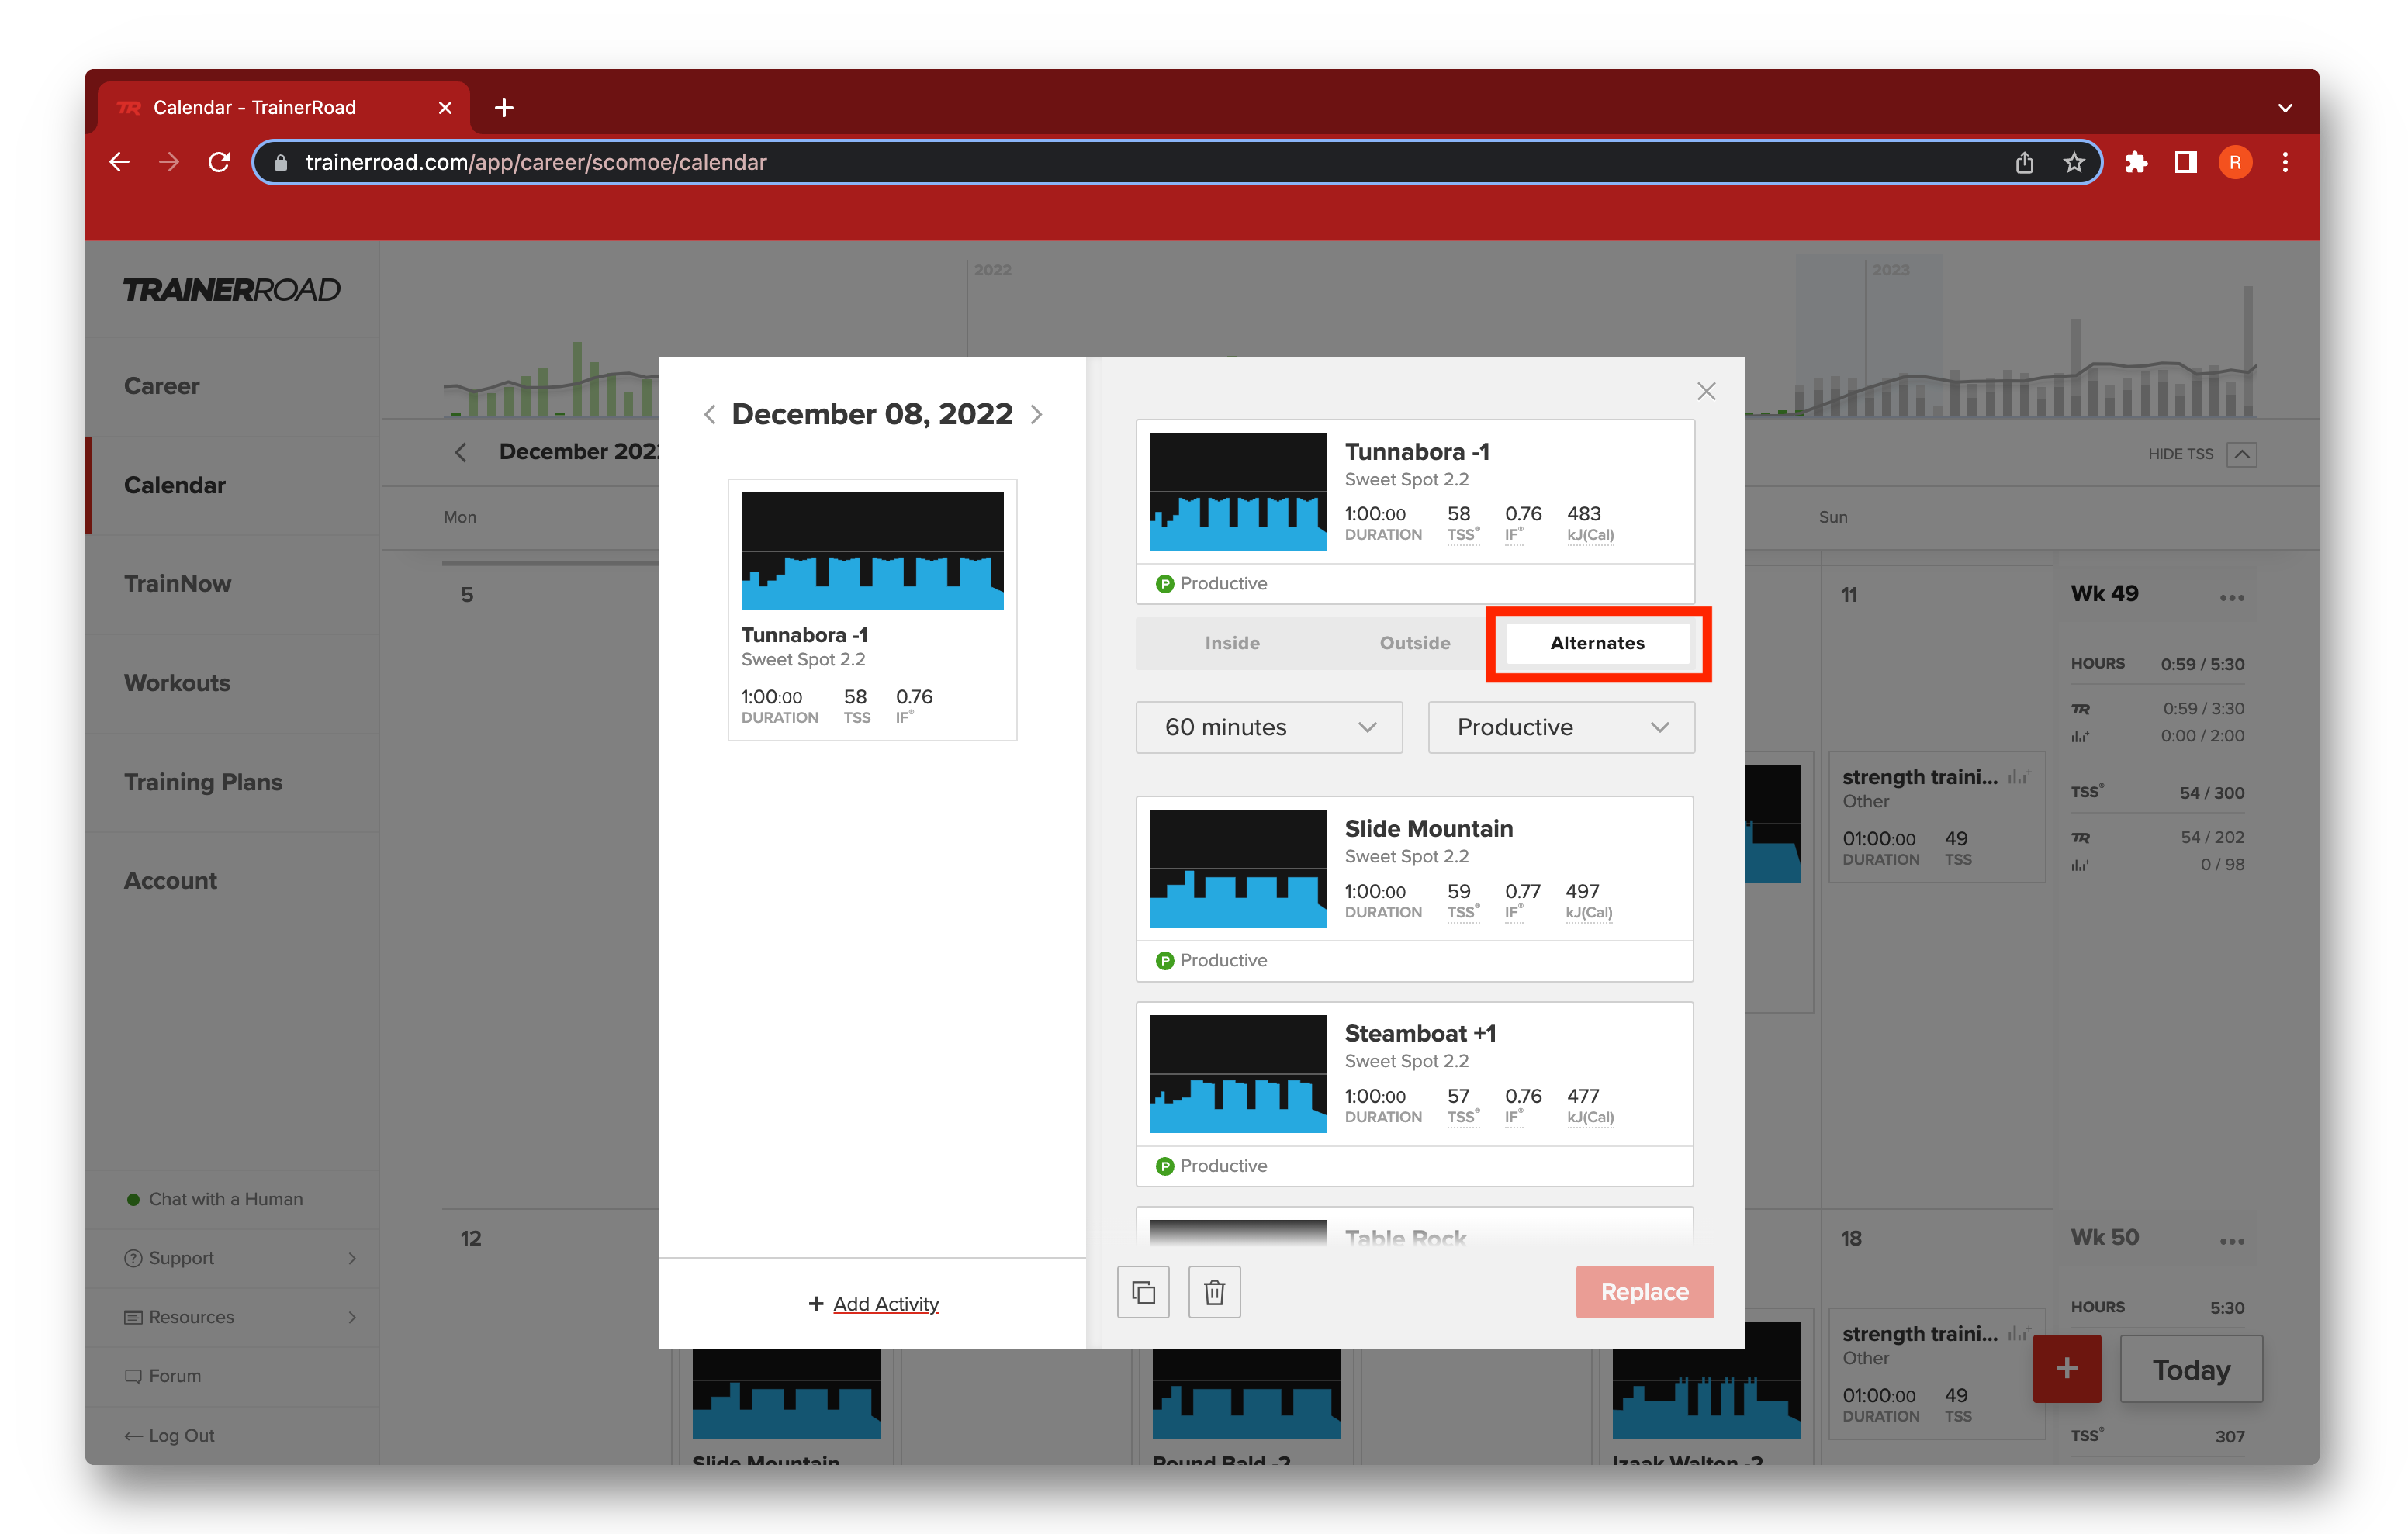
Task: Open Account in sidebar
Action: (x=170, y=880)
